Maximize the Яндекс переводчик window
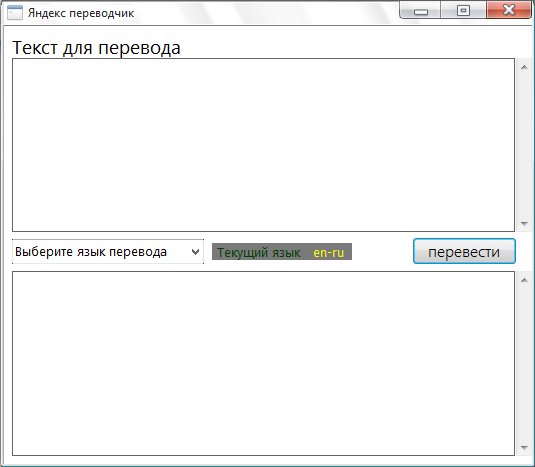This screenshot has height=467, width=535. point(463,10)
